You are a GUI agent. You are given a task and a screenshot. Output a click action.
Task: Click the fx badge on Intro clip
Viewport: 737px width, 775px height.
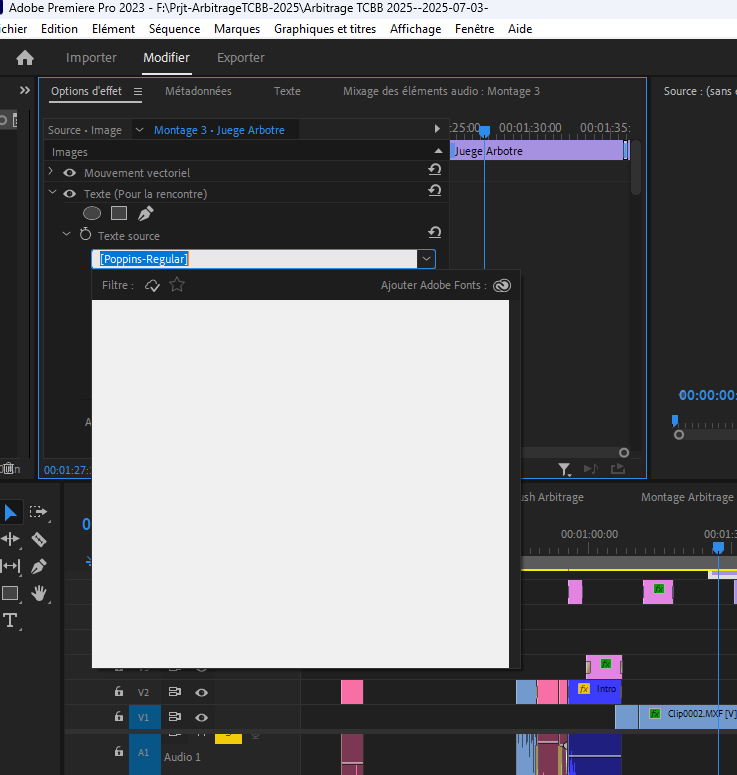(584, 689)
